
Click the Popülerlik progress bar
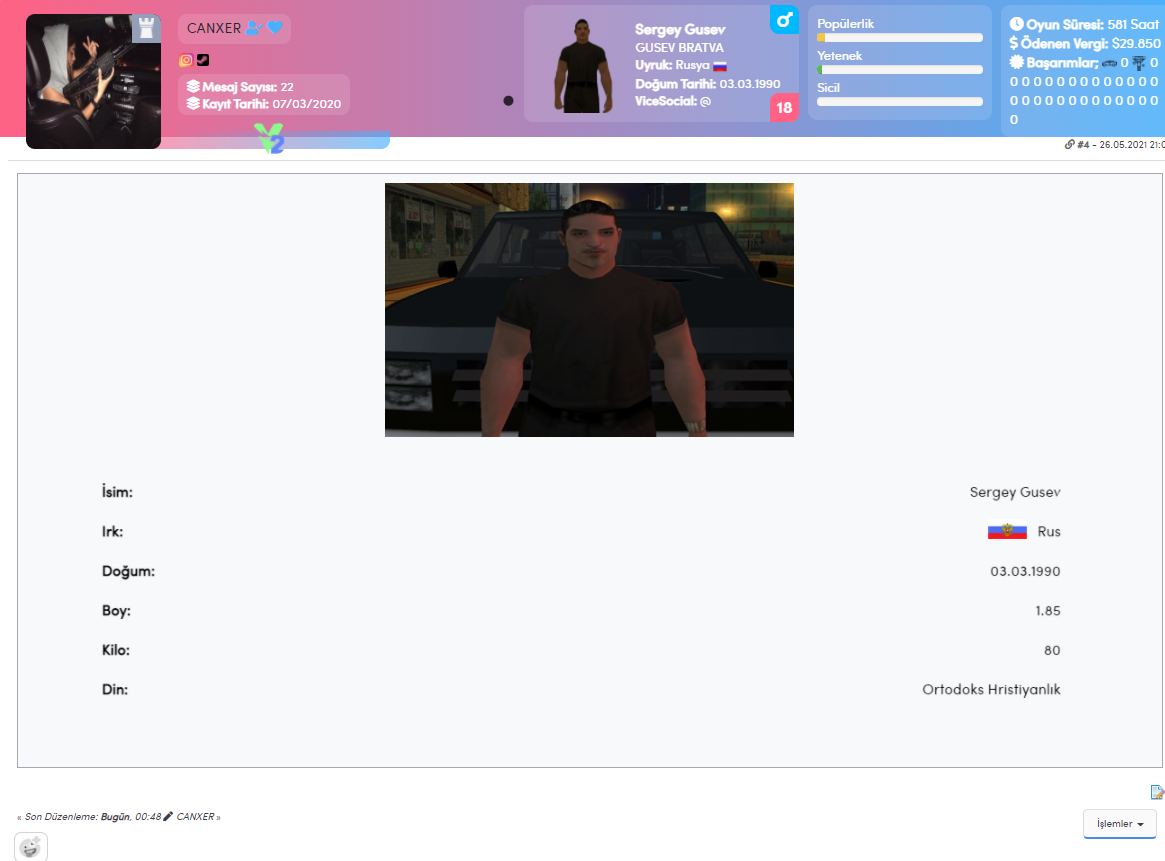pyautogui.click(x=900, y=38)
